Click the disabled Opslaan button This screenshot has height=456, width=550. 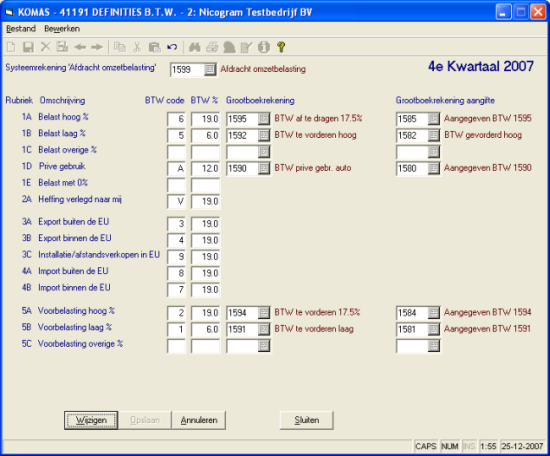click(145, 420)
